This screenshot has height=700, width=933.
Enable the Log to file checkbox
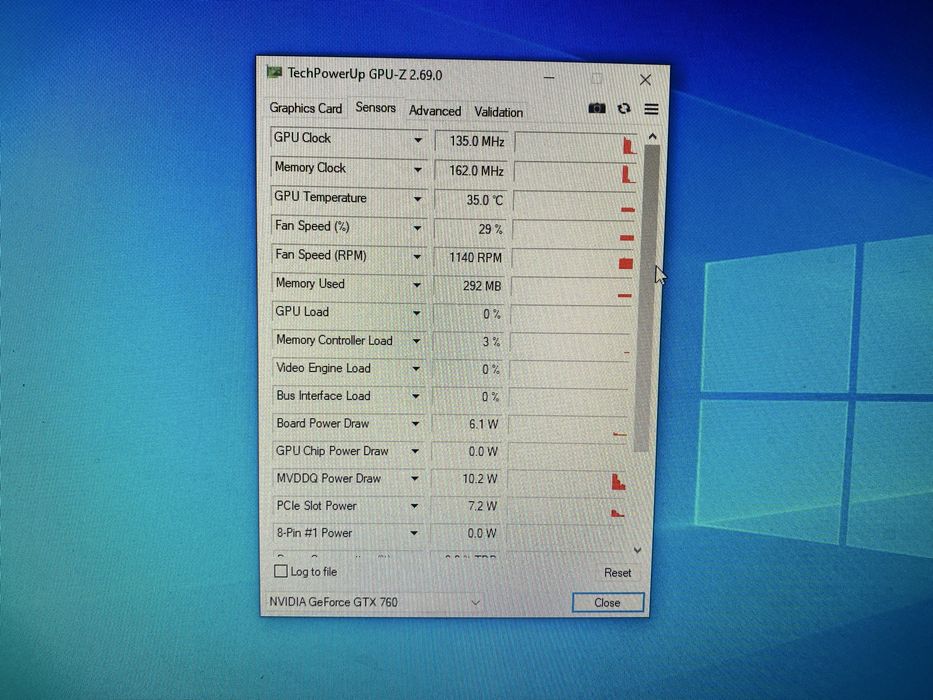click(x=280, y=571)
